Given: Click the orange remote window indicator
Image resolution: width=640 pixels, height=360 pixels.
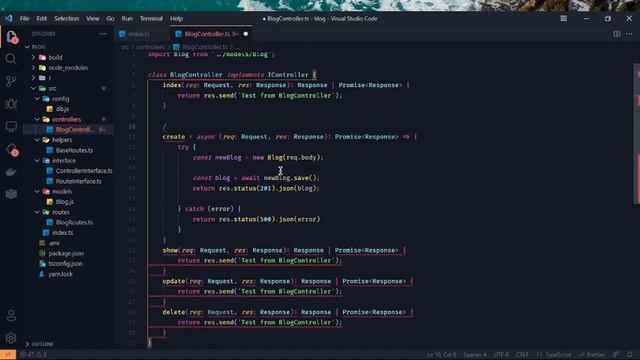Looking at the screenshot, I should click(x=8, y=355).
